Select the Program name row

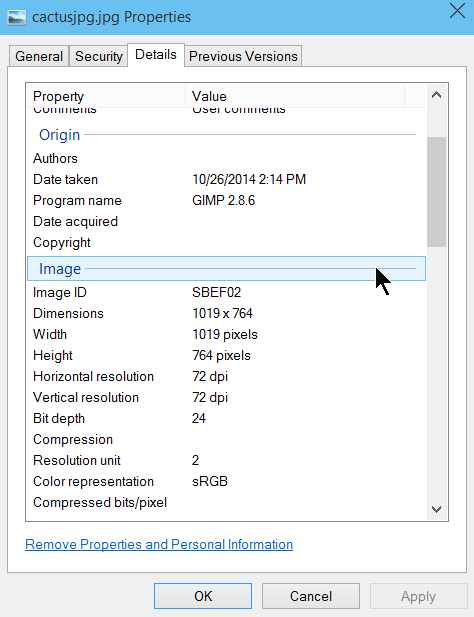click(226, 201)
